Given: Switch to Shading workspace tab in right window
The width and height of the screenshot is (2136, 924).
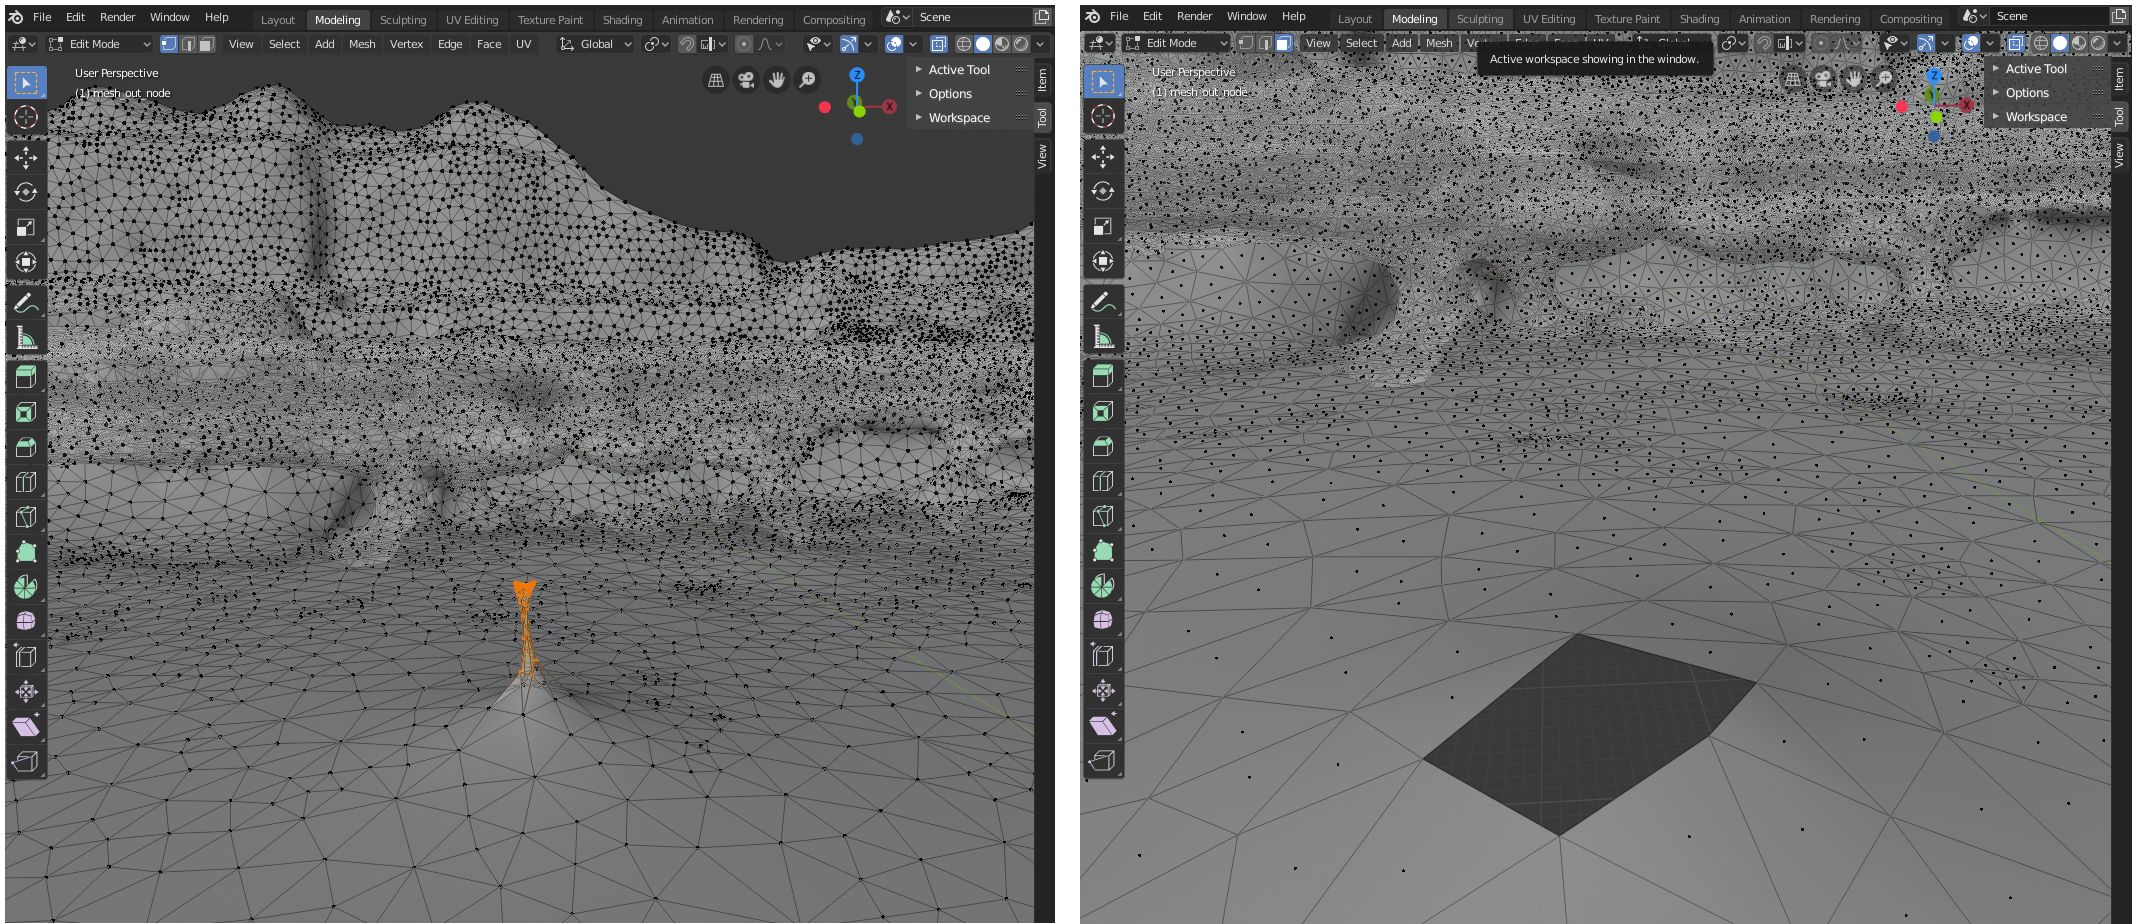Looking at the screenshot, I should click(x=1699, y=19).
